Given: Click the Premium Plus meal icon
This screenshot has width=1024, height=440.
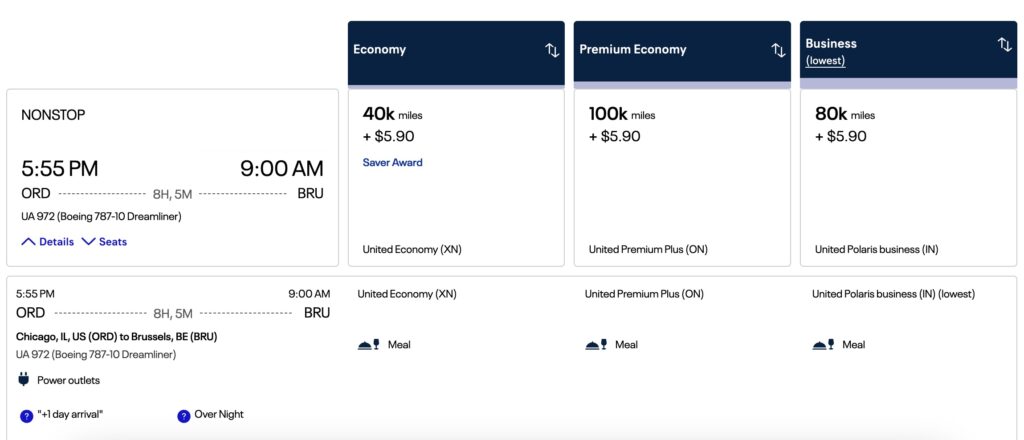Looking at the screenshot, I should (596, 344).
